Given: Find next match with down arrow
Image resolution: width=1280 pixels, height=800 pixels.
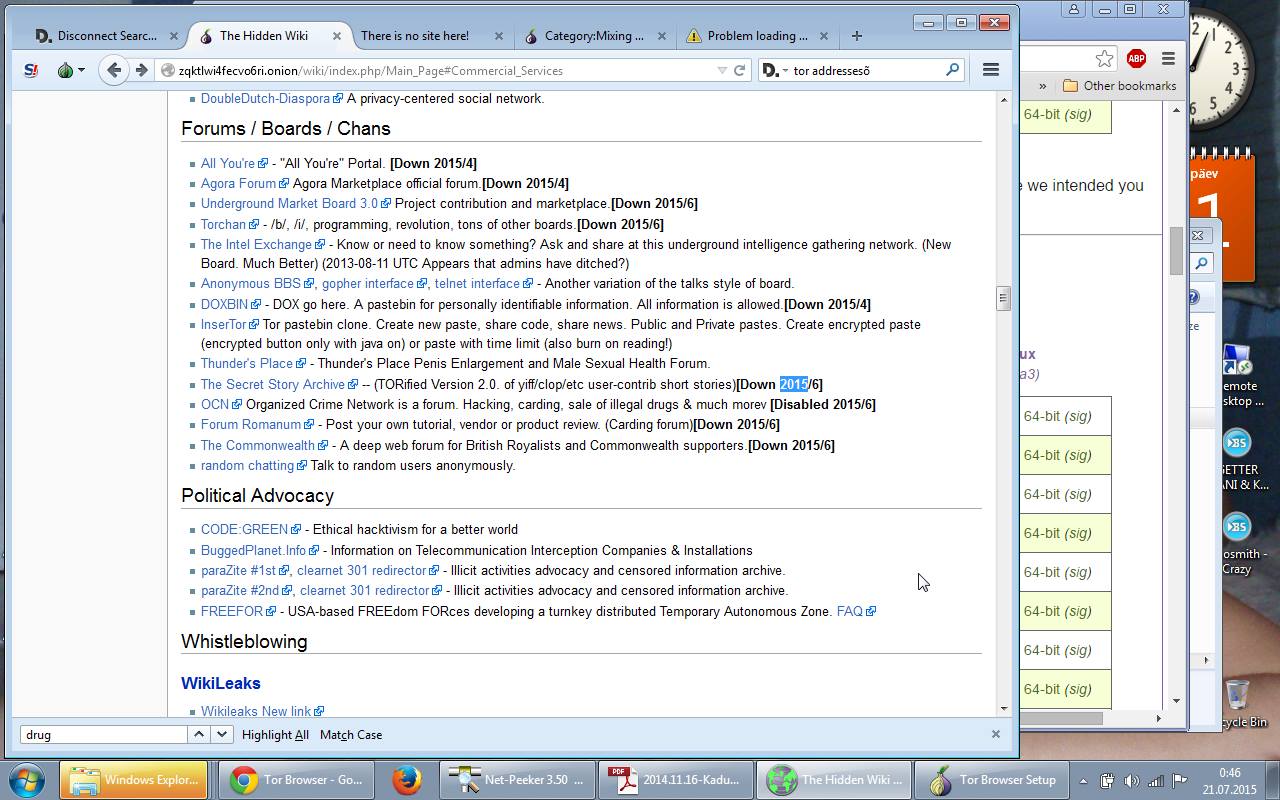Looking at the screenshot, I should point(222,735).
